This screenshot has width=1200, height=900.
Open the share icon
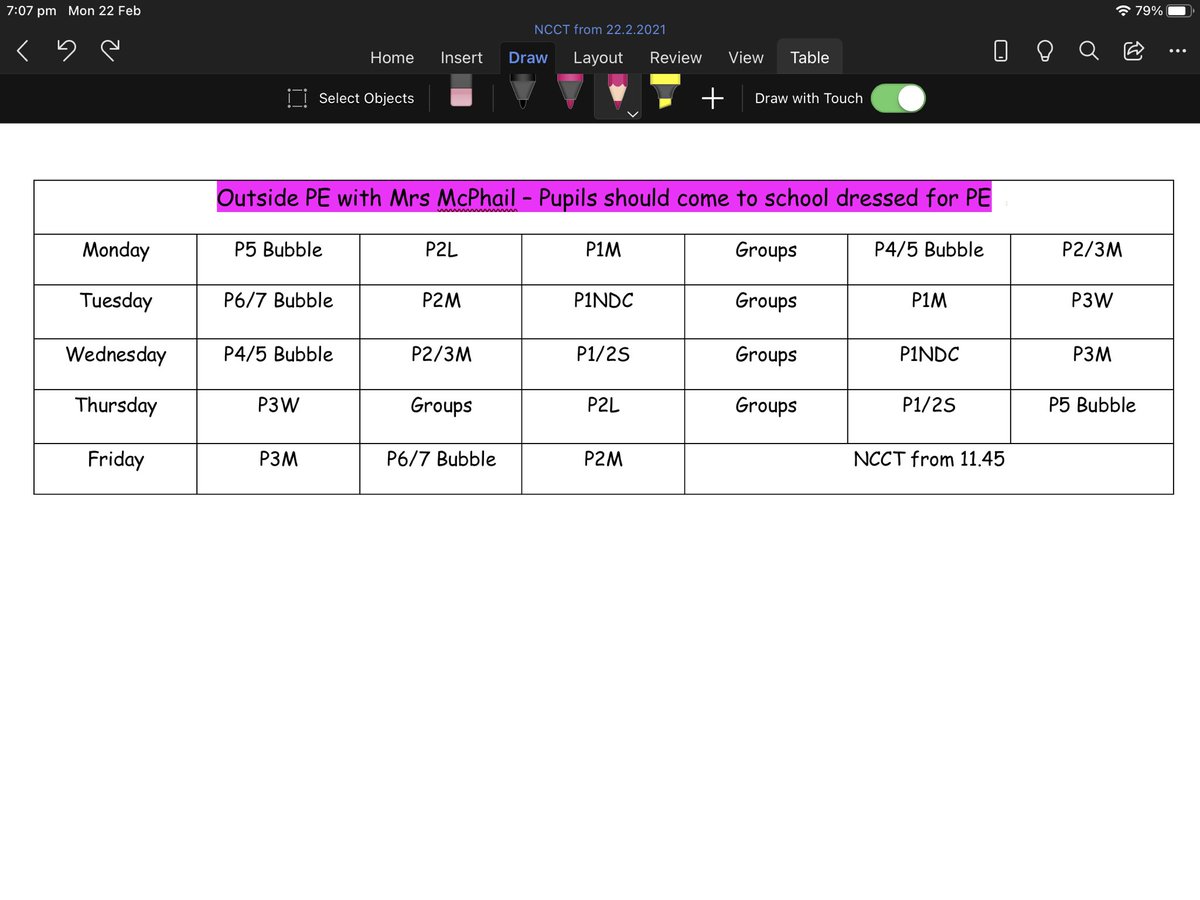pyautogui.click(x=1134, y=51)
